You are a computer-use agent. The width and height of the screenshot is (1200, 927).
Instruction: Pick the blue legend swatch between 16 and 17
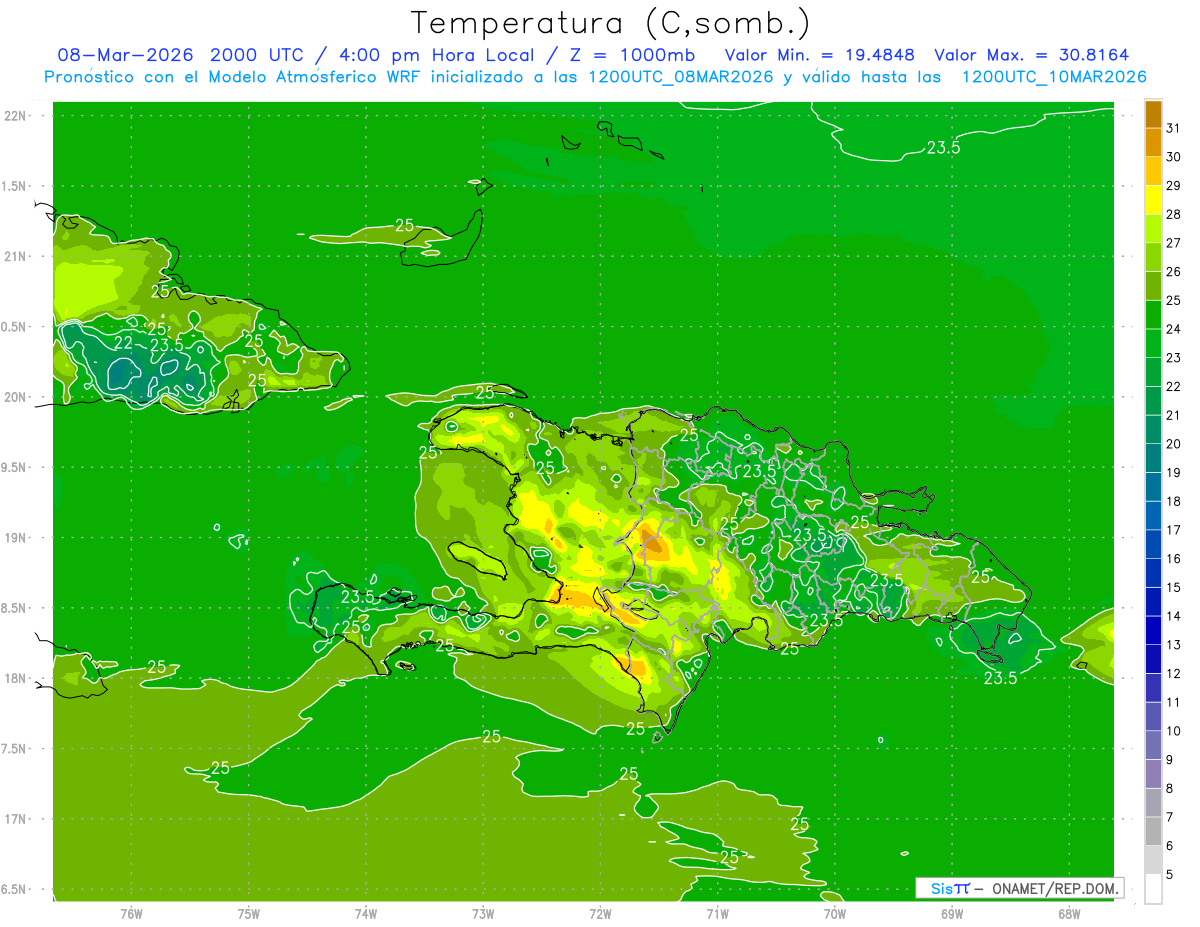(1153, 545)
